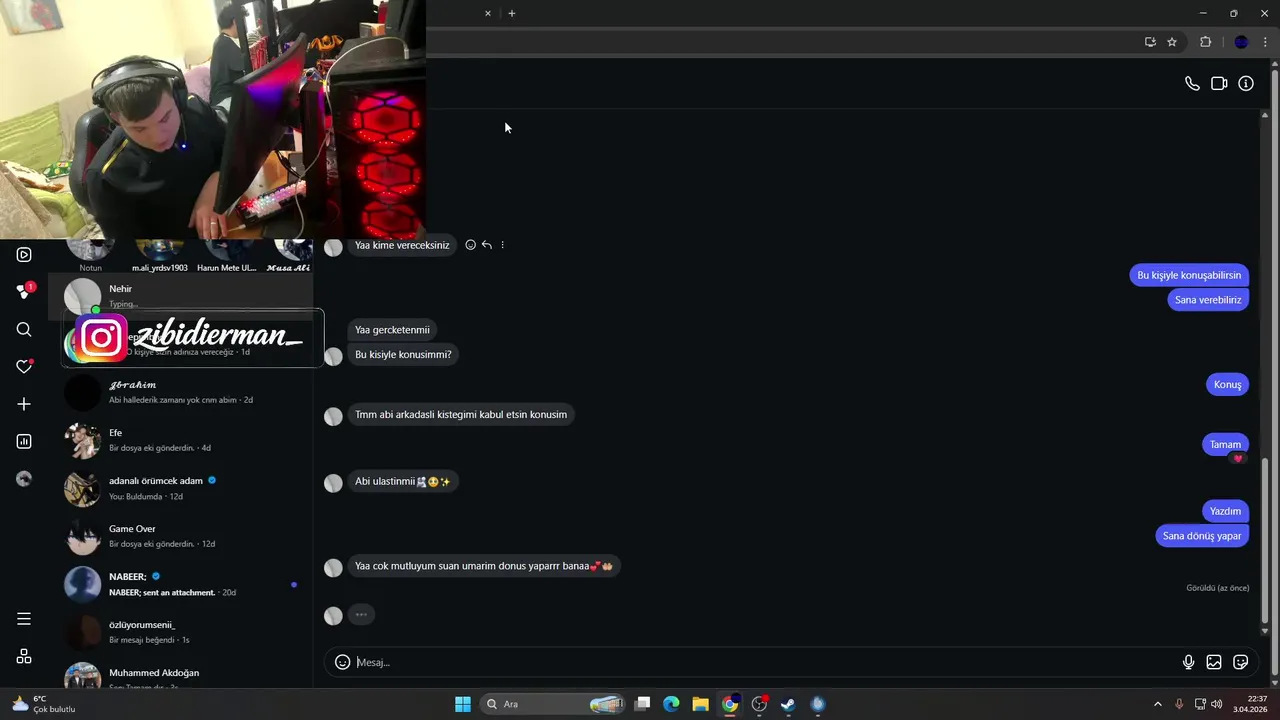The height and width of the screenshot is (720, 1280).
Task: Open Steam from the taskbar
Action: (x=788, y=704)
